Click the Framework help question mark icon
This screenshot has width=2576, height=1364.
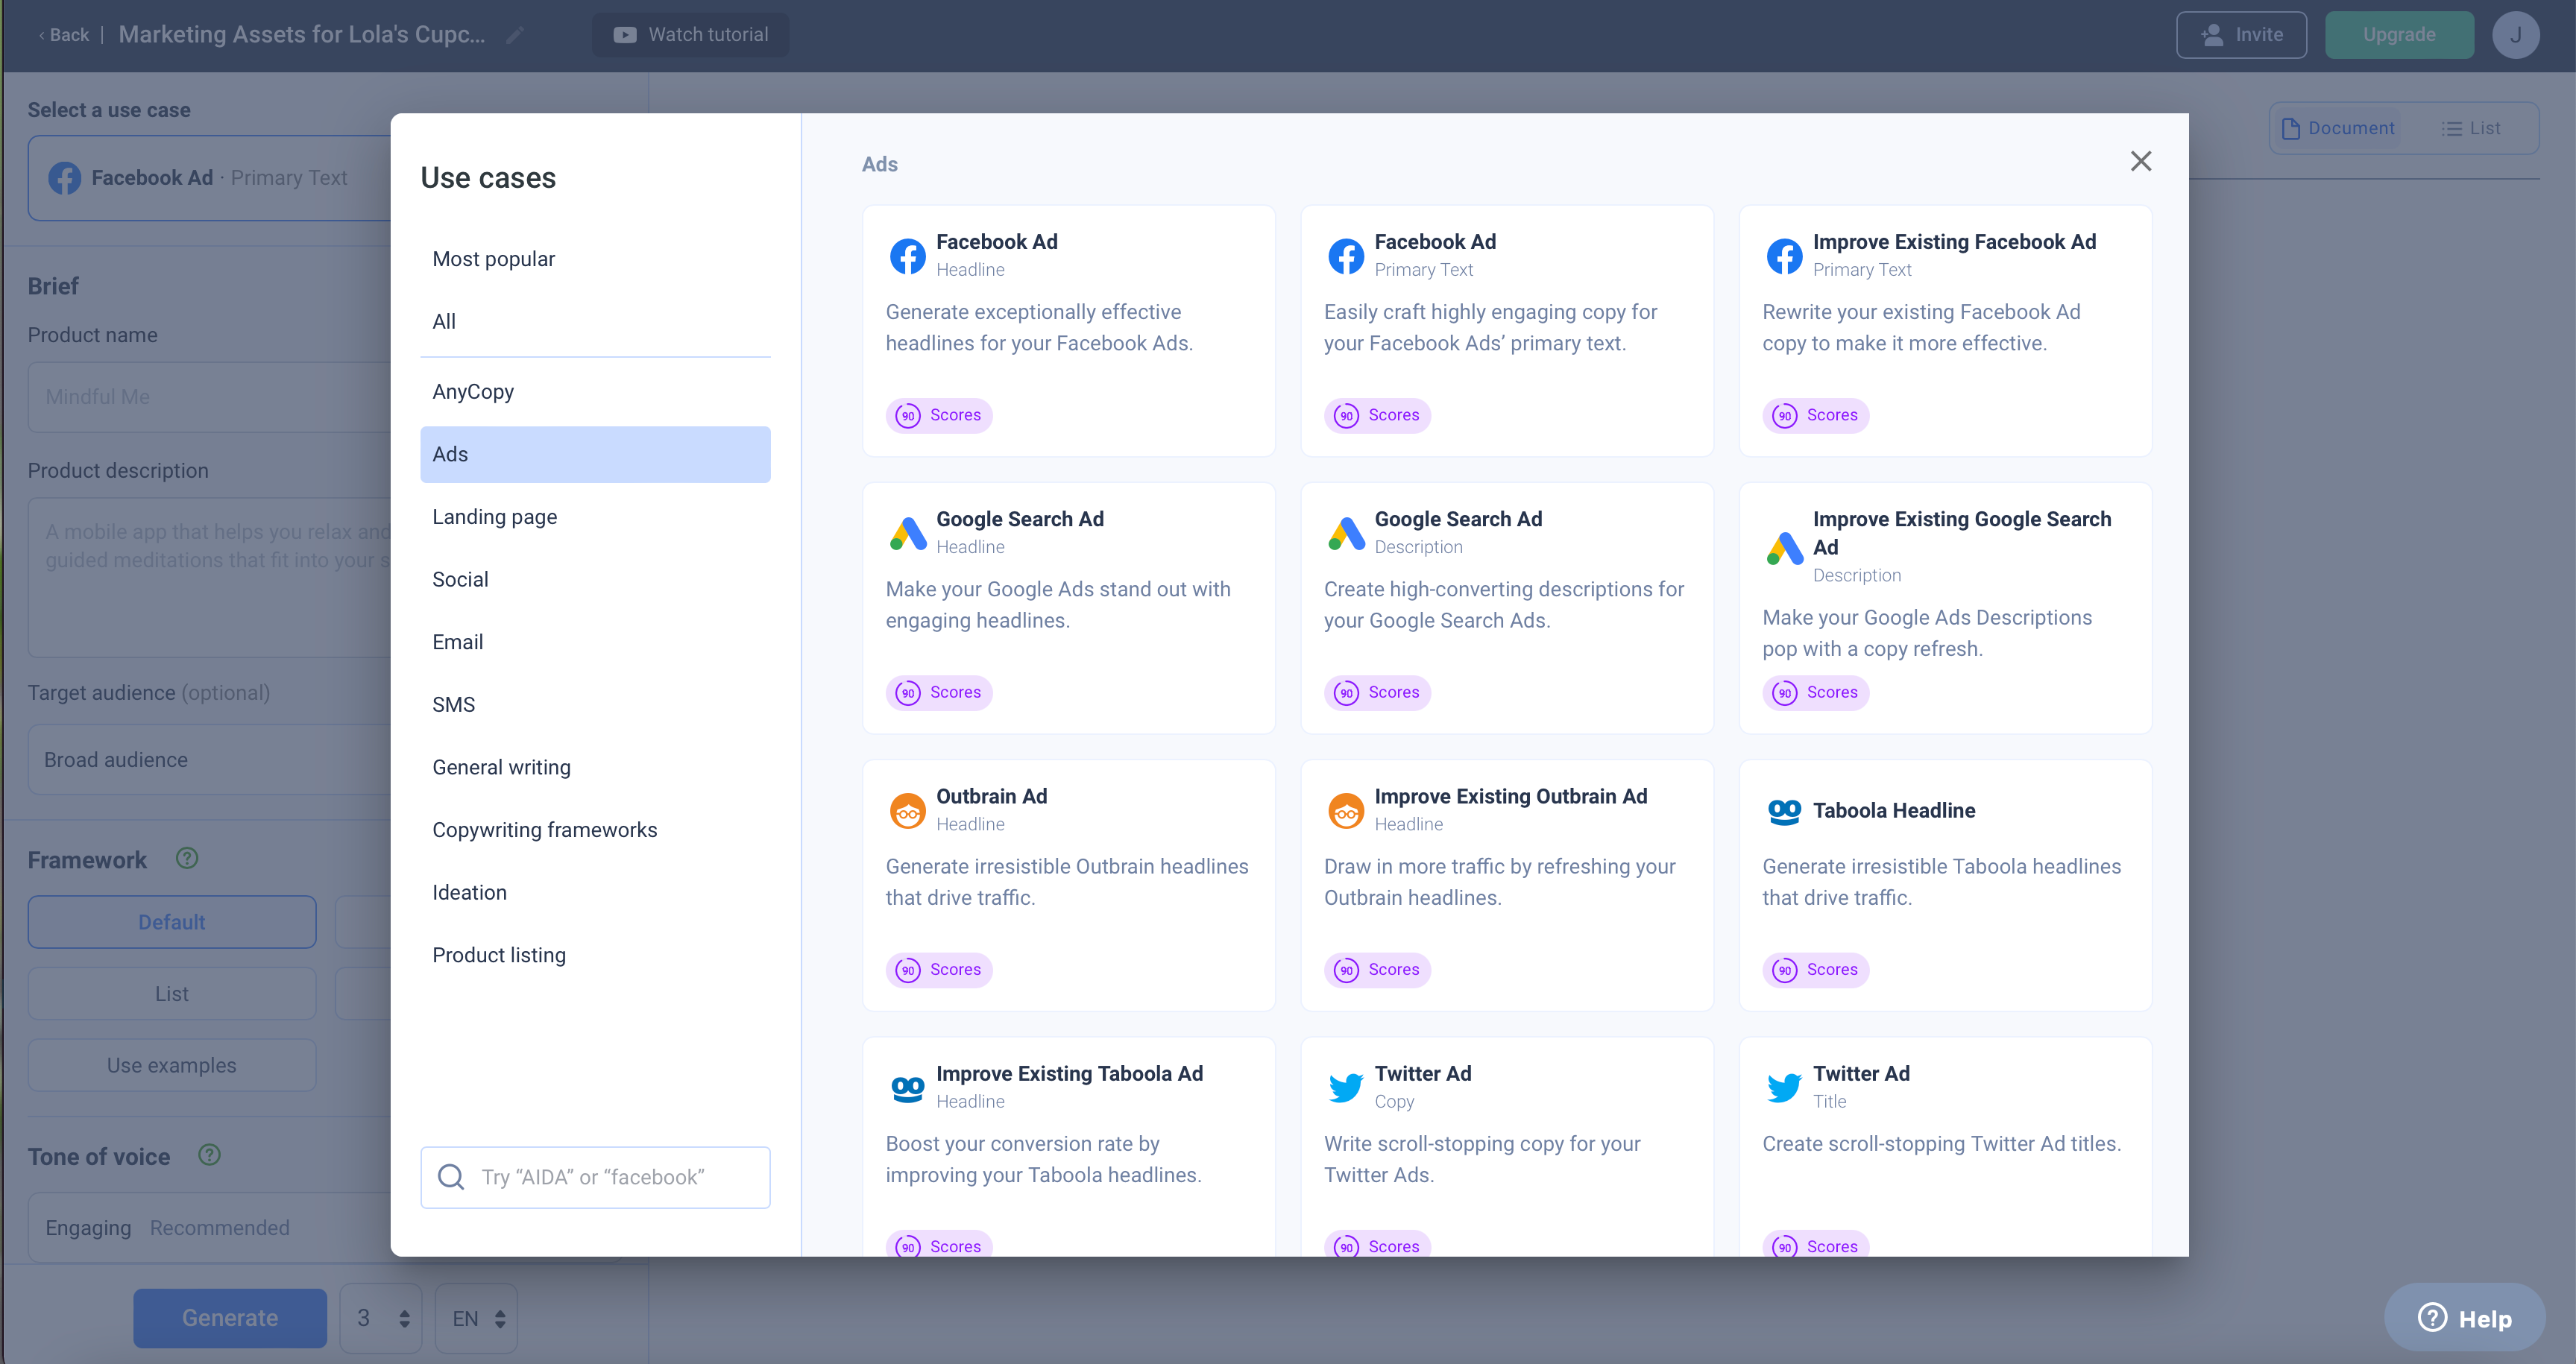pyautogui.click(x=187, y=858)
